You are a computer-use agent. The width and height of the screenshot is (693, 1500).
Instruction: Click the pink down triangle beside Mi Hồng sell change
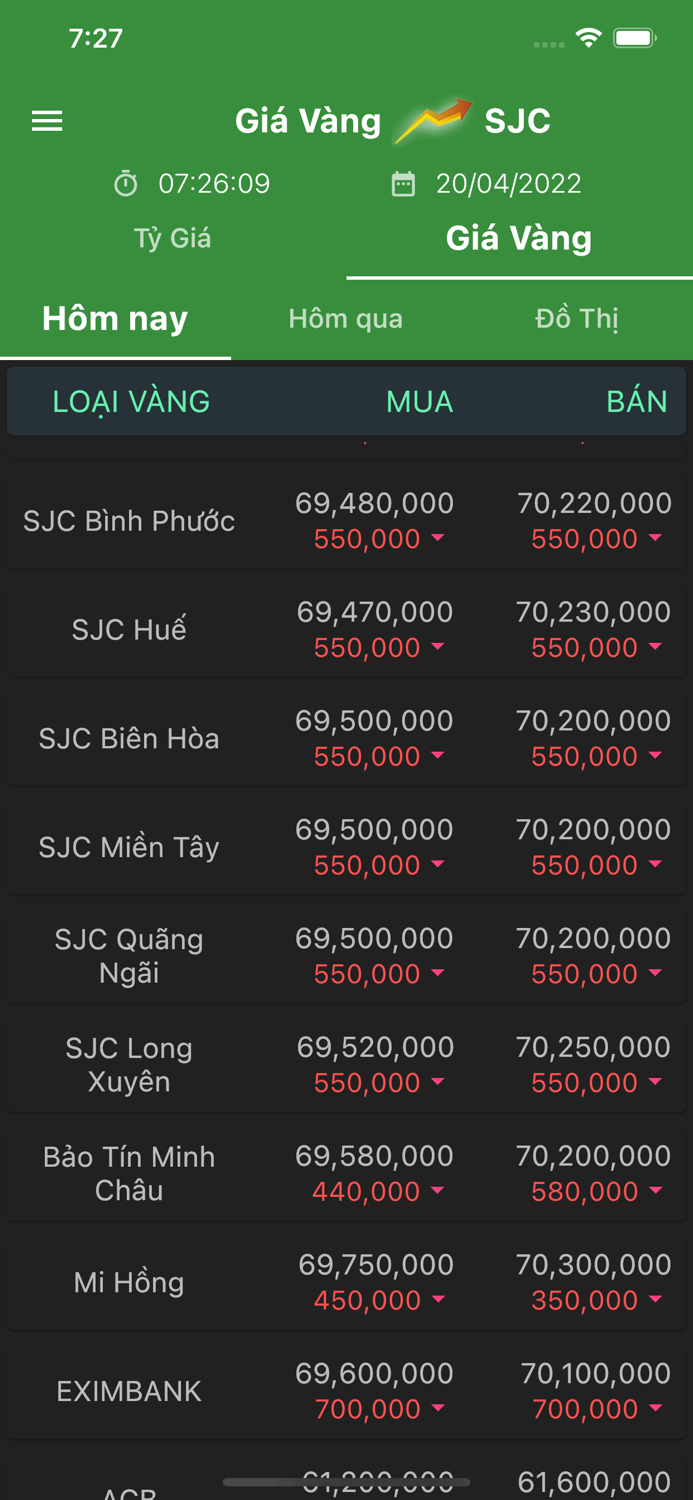point(655,1300)
